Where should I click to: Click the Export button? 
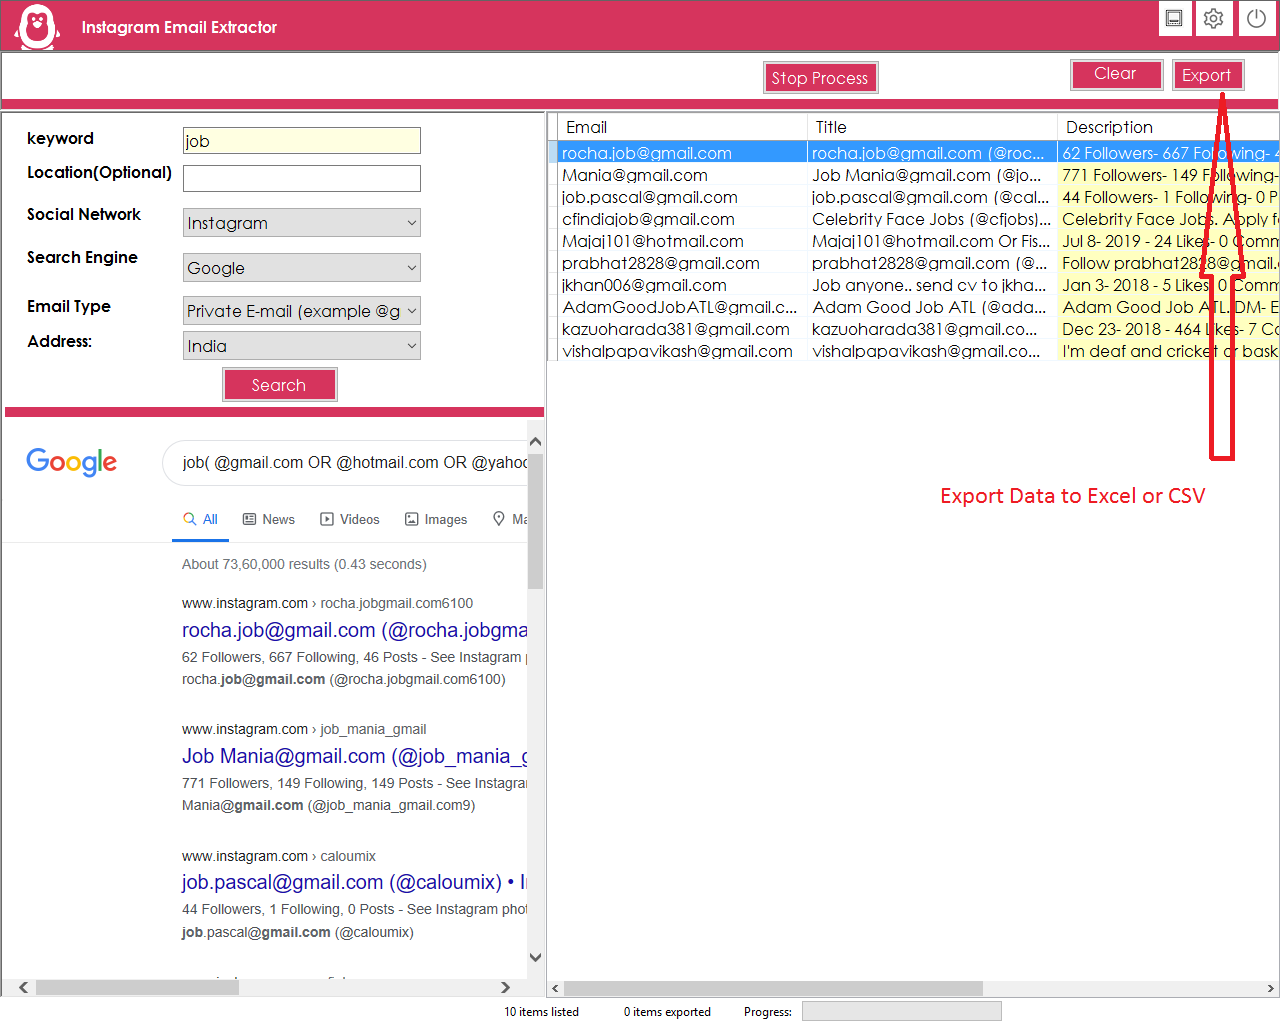point(1207,75)
